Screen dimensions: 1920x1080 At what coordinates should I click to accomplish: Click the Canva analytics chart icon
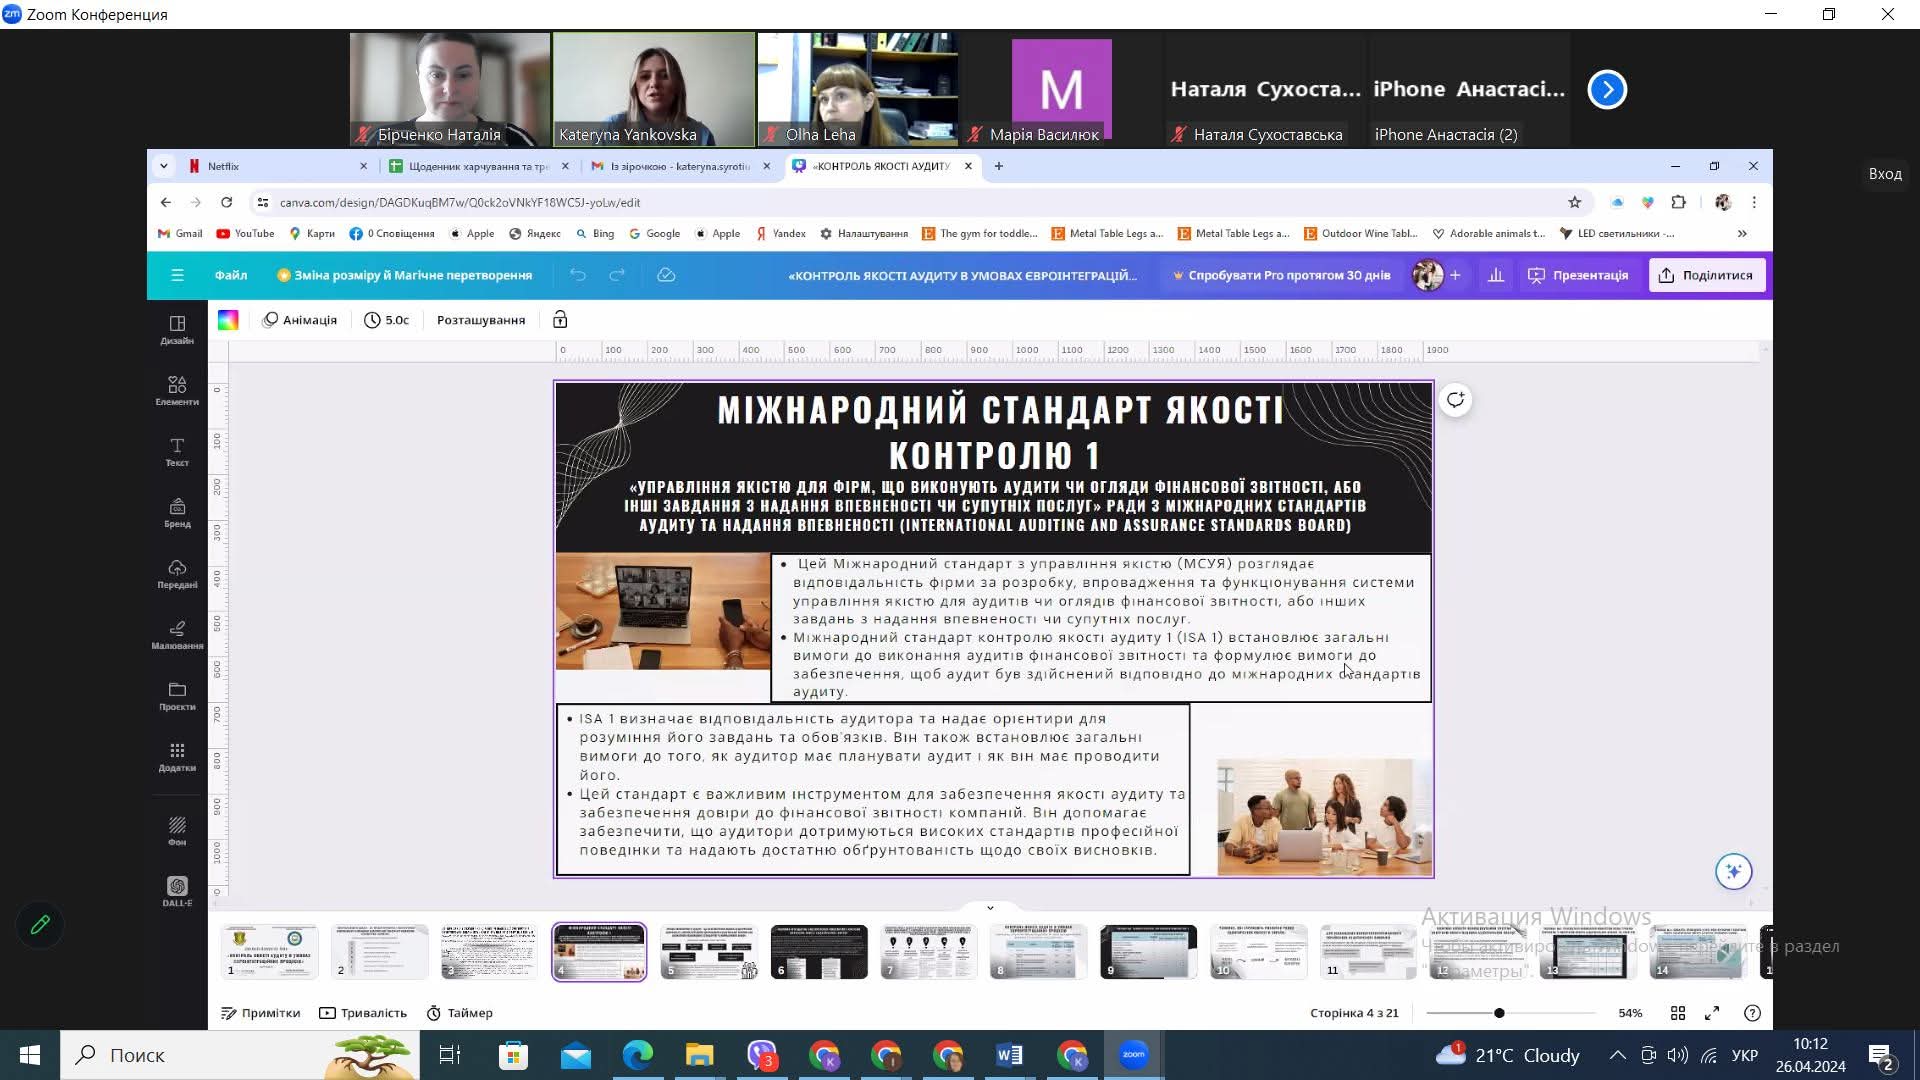[x=1496, y=275]
